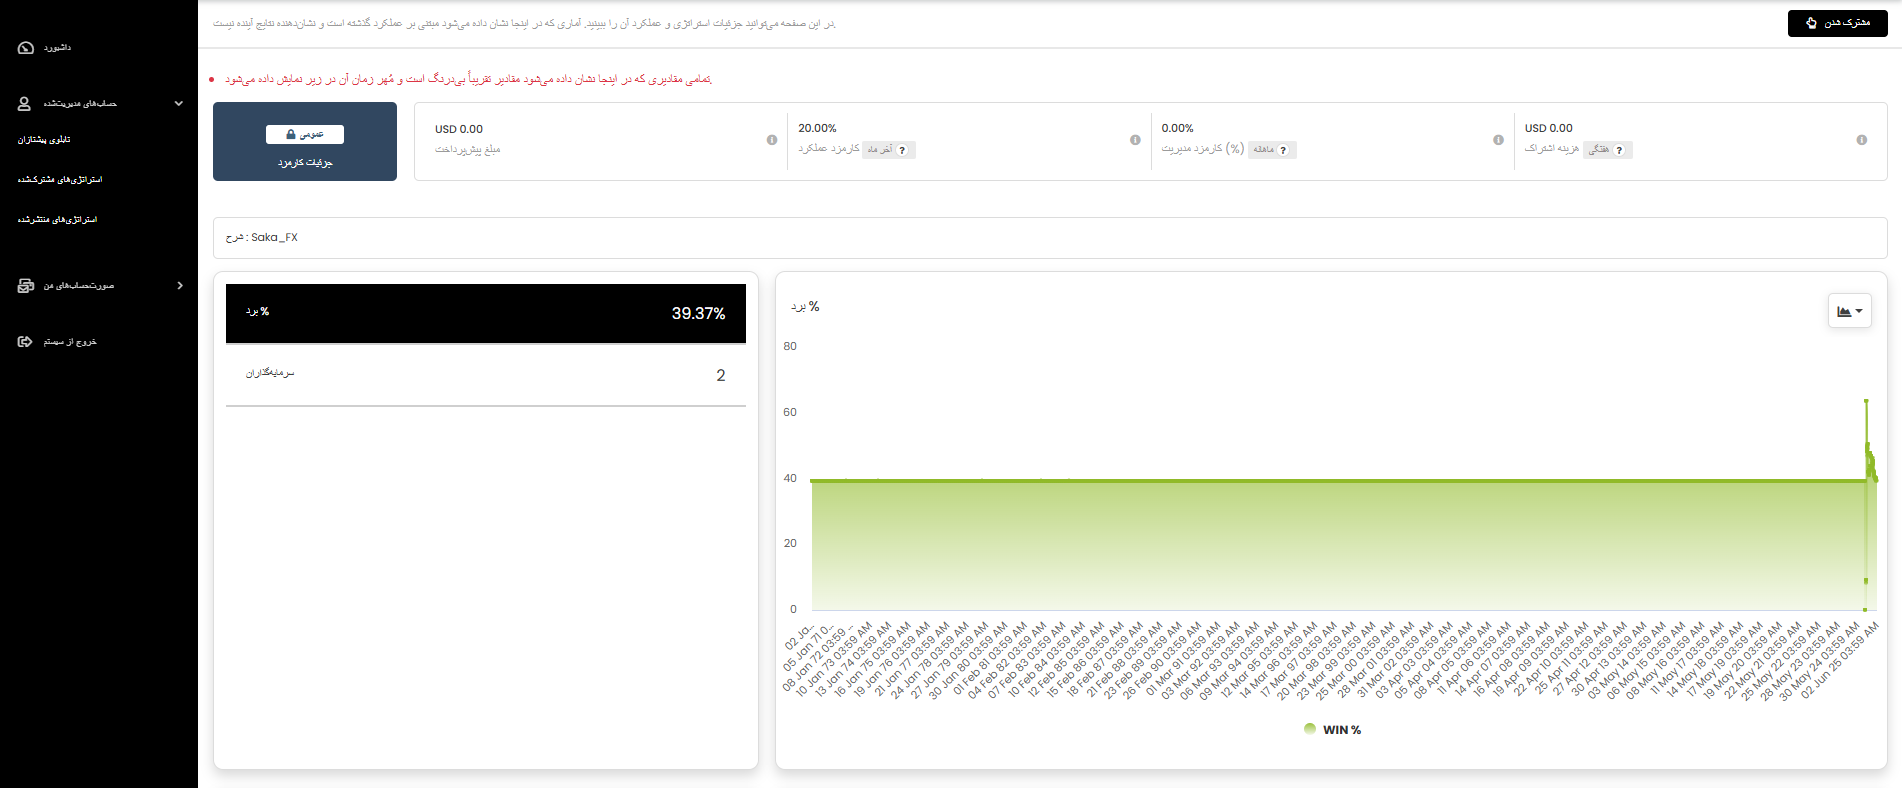Screen dimensions: 1902x788
Task: Click the lock icon in عمومی badge
Action: tap(291, 134)
